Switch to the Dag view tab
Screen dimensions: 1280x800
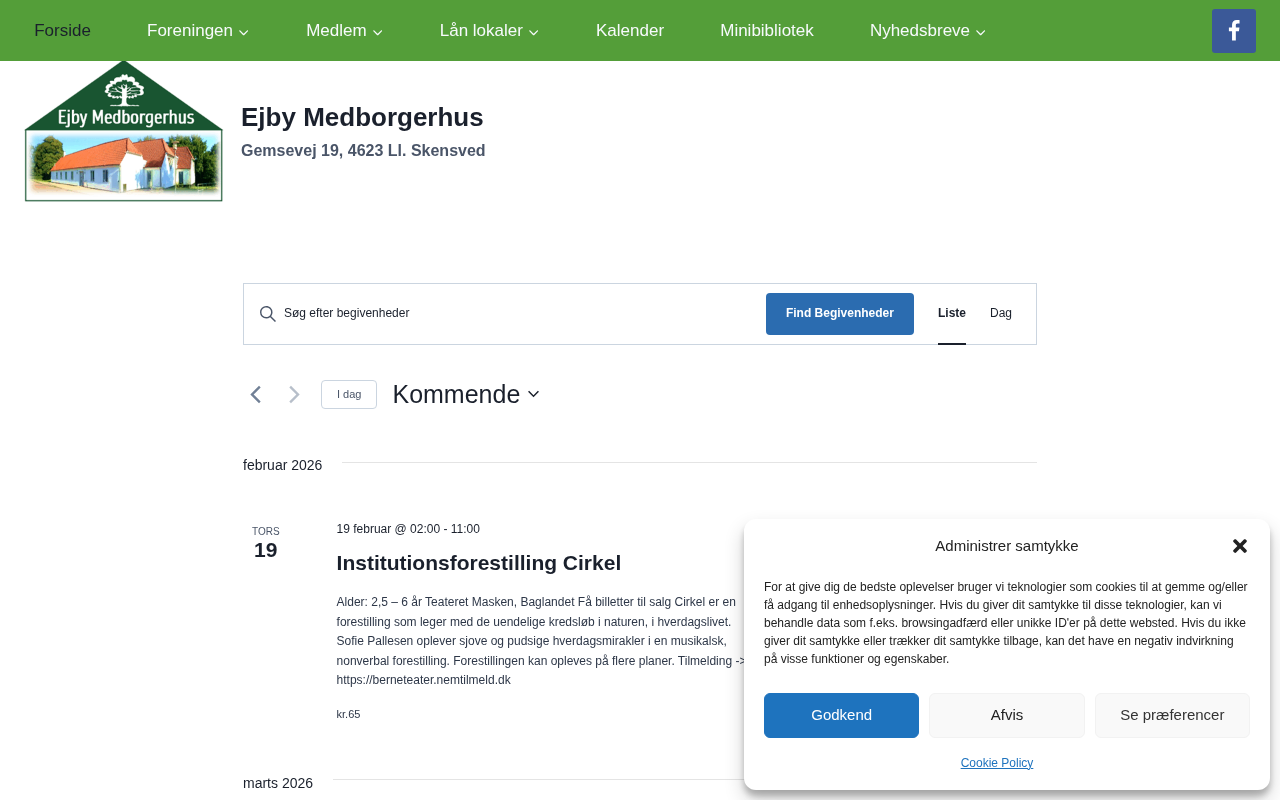[x=1001, y=313]
